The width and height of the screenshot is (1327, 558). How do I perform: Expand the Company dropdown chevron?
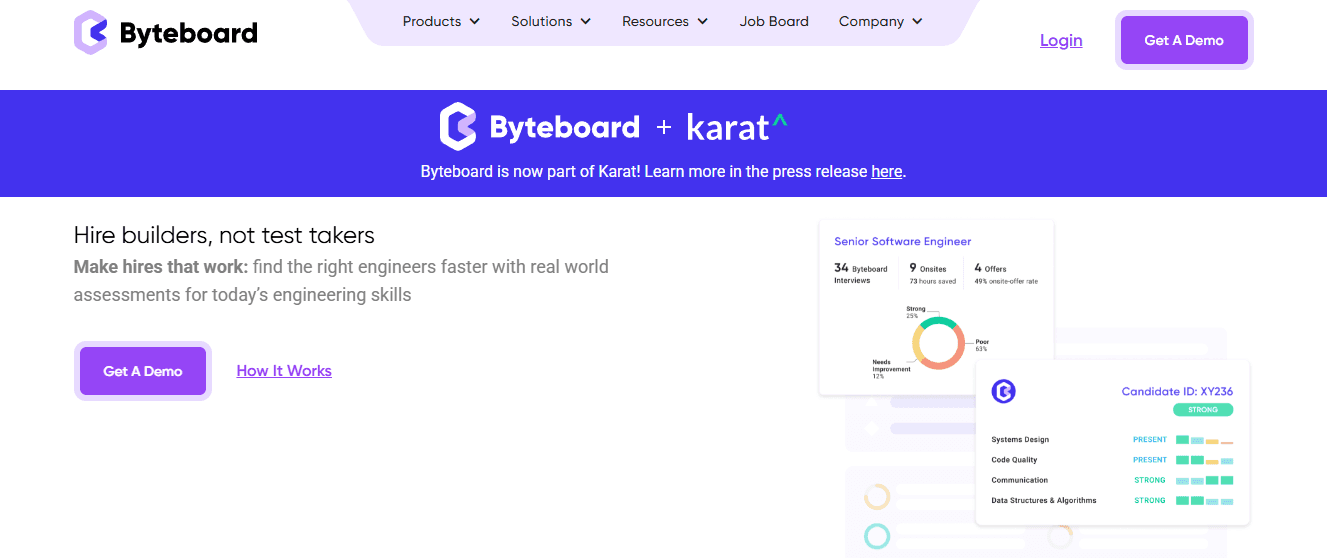click(917, 21)
